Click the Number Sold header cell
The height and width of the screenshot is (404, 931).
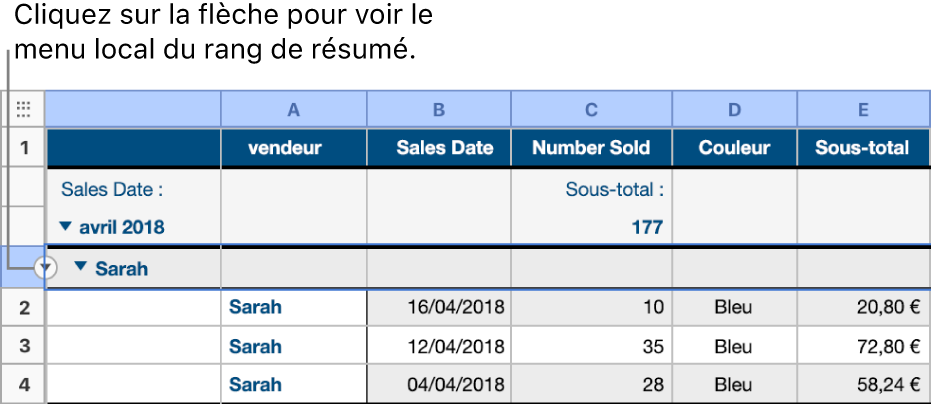click(591, 148)
